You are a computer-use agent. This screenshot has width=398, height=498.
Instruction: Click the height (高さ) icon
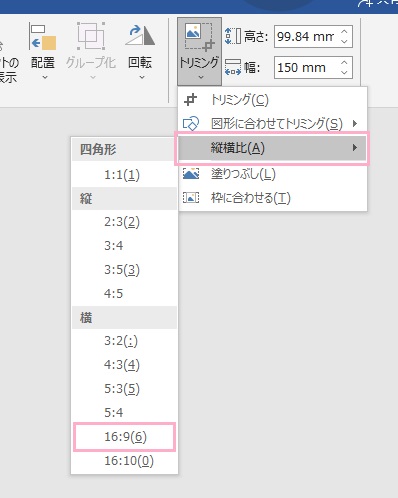tap(233, 36)
